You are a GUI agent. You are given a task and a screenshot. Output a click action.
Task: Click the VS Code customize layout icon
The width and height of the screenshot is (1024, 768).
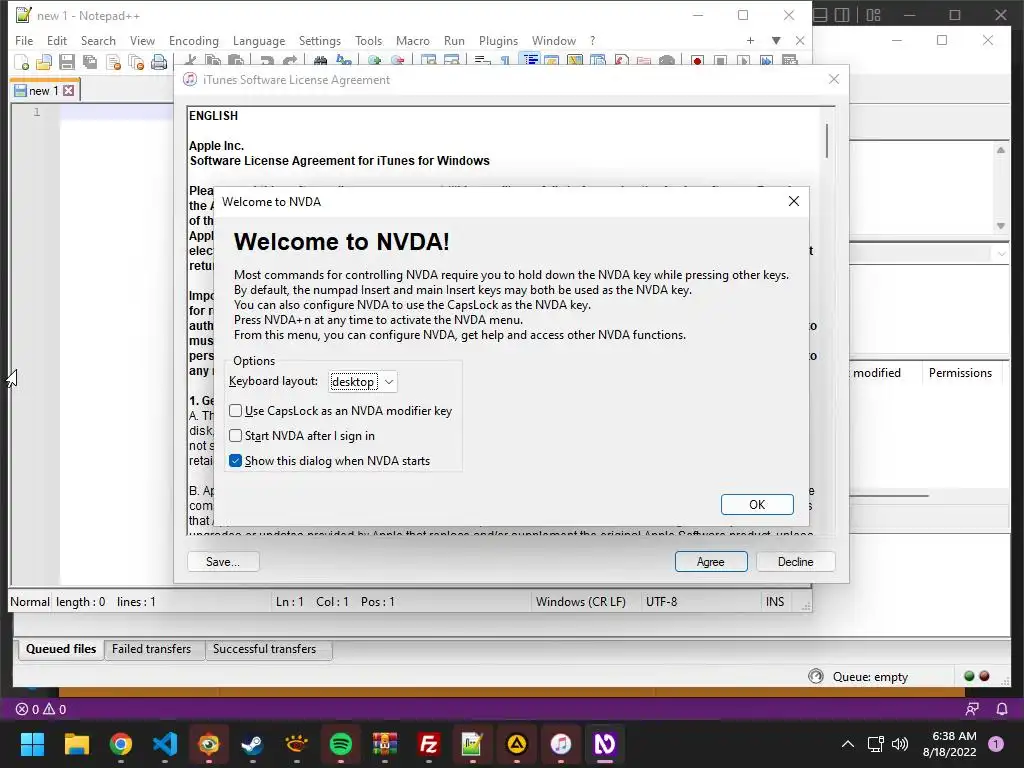pos(873,15)
